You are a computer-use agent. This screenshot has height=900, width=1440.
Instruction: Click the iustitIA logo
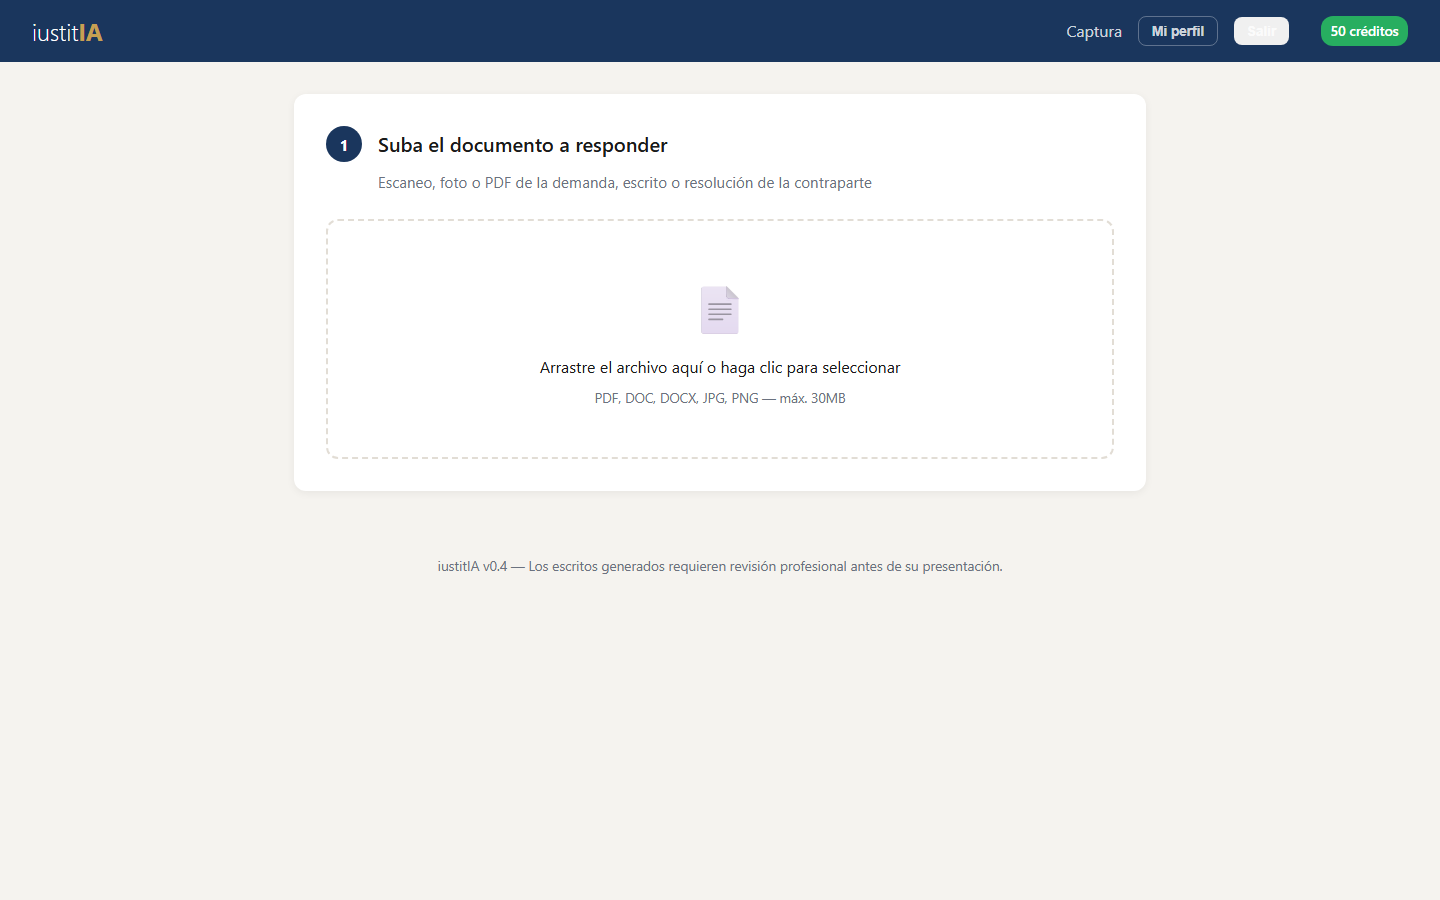67,32
